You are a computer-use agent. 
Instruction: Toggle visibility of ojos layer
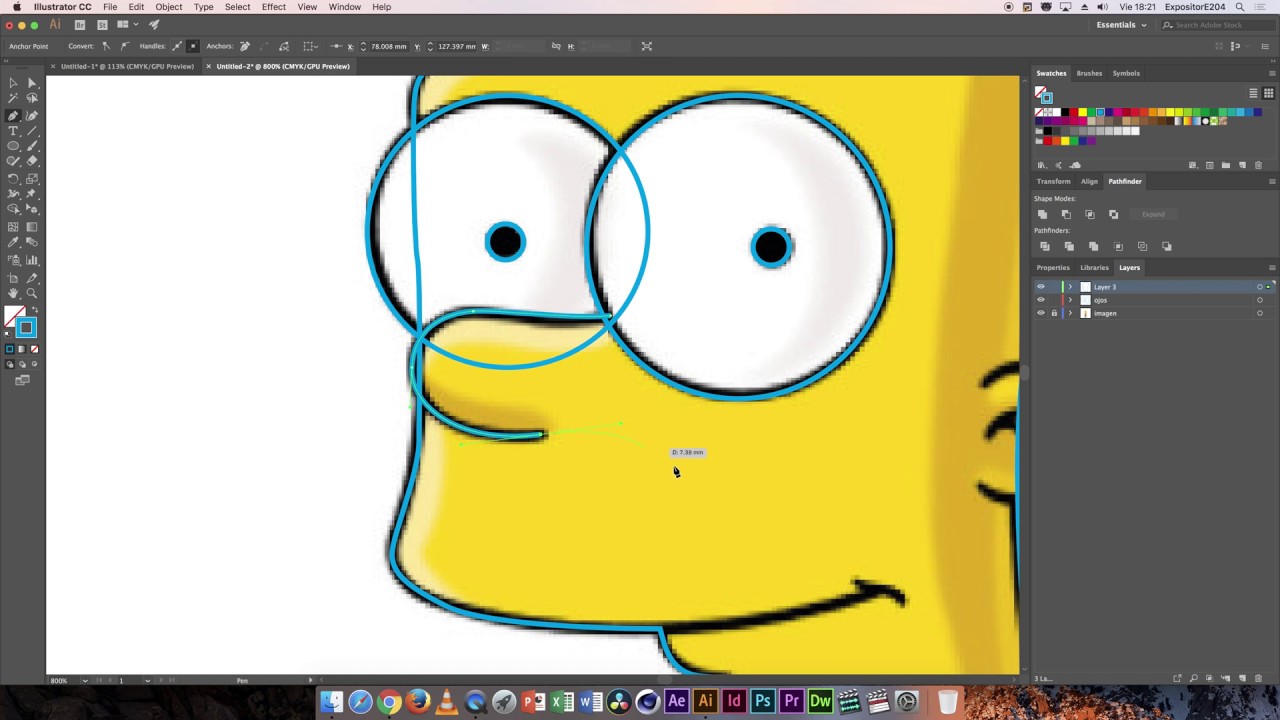(x=1040, y=300)
